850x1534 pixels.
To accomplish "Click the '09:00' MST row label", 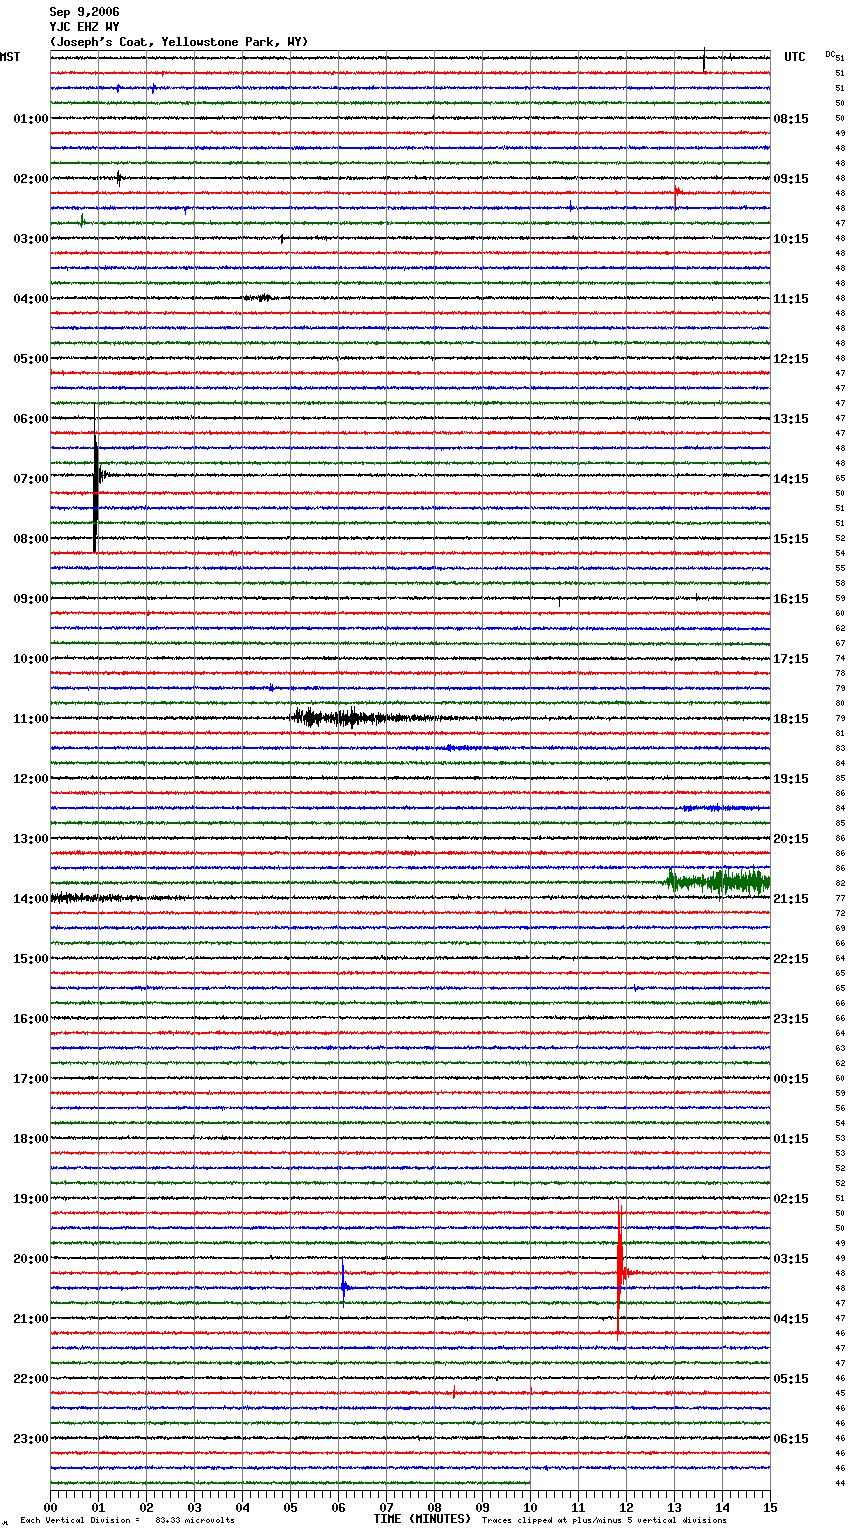I will [x=31, y=599].
